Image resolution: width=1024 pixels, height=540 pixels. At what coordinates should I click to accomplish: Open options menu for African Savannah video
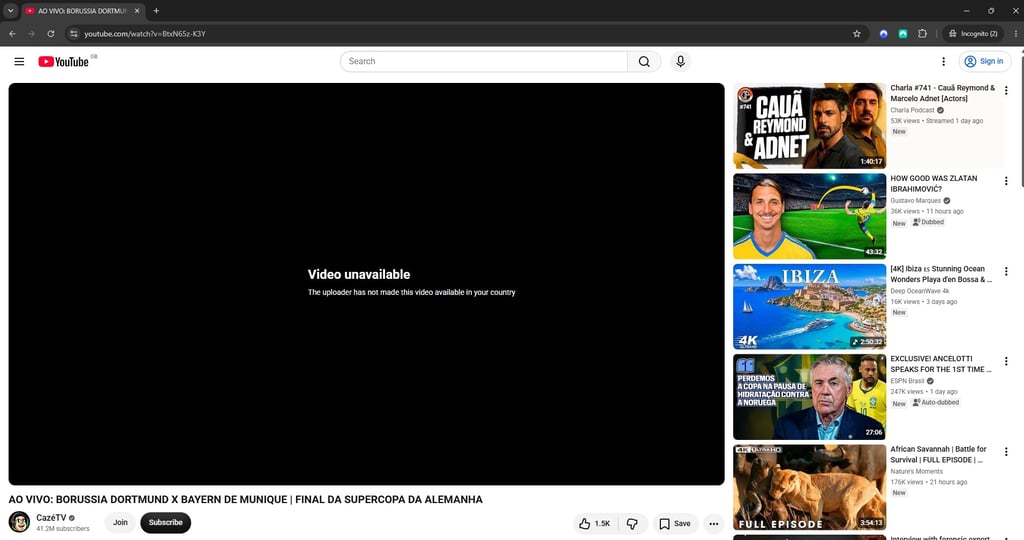(1006, 452)
